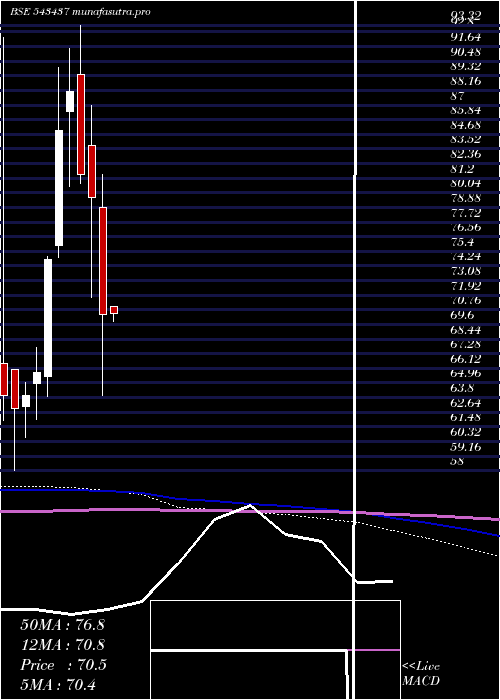Click the '<<Live MACD' label

[421, 673]
